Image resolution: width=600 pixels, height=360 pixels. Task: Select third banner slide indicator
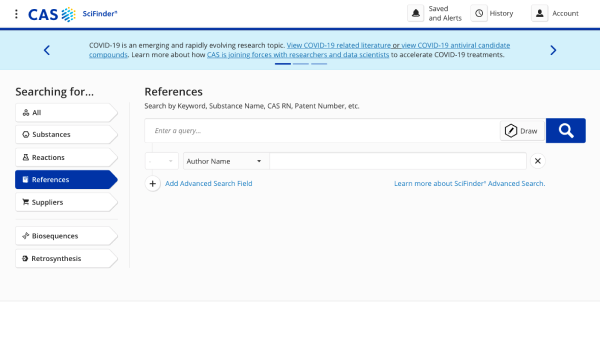pos(319,64)
